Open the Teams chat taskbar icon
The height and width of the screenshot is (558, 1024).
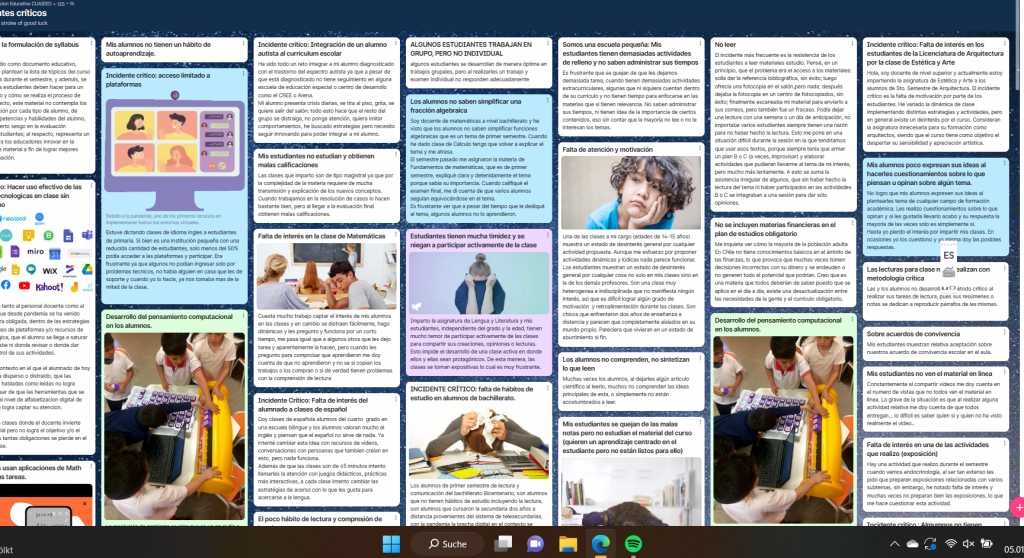click(x=535, y=543)
